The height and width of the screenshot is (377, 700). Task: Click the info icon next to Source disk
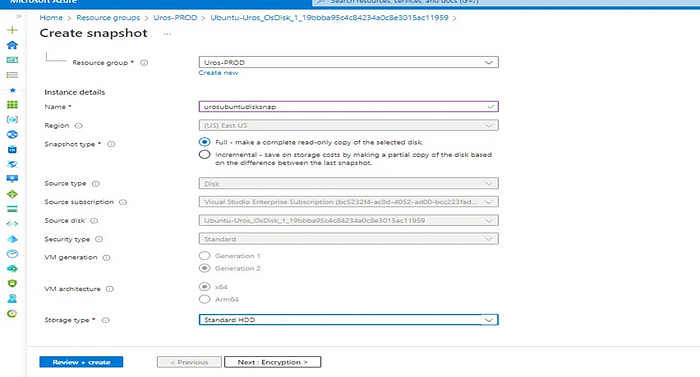pos(94,221)
